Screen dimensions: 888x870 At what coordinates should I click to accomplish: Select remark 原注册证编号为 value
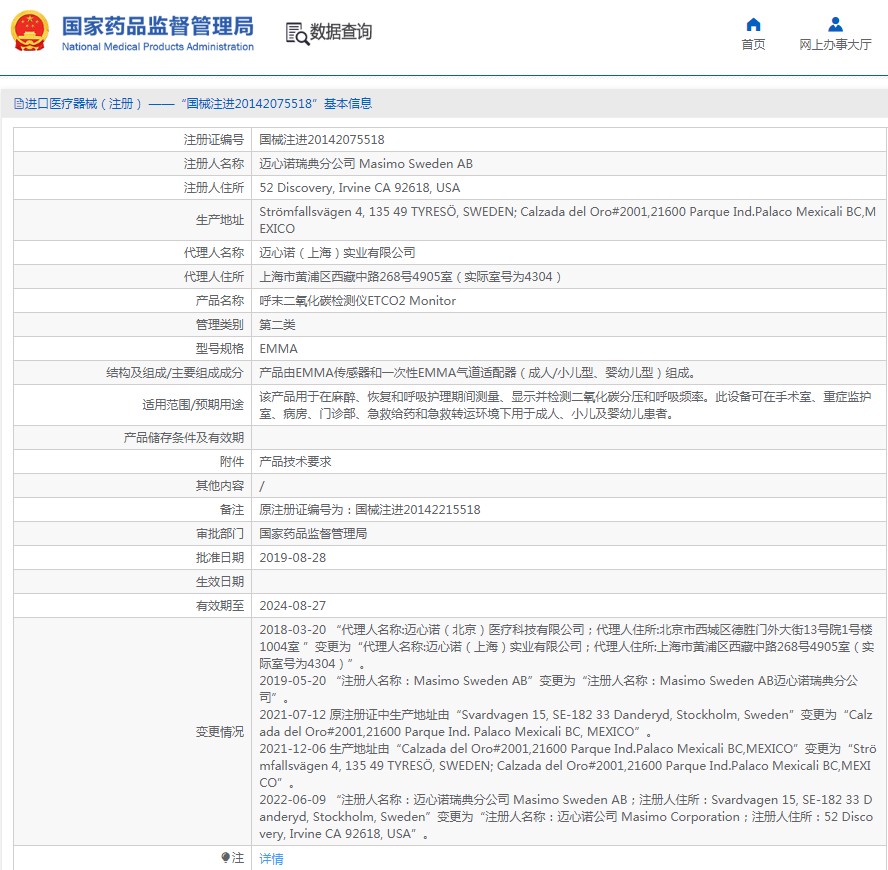click(x=370, y=510)
